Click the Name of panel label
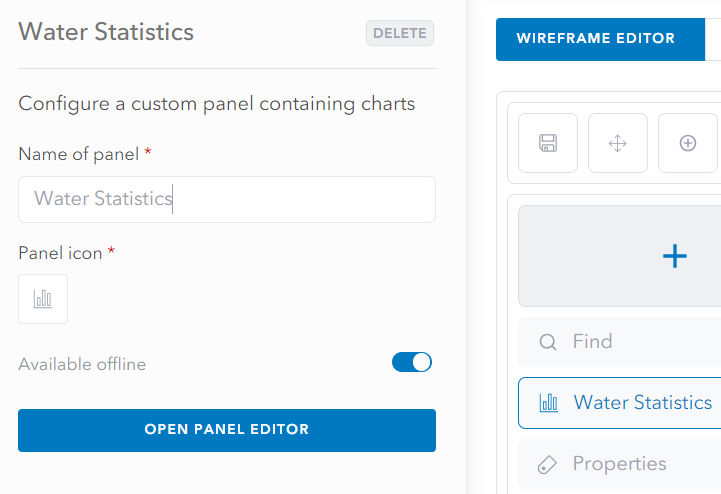Screen dimensions: 721x494 79,154
